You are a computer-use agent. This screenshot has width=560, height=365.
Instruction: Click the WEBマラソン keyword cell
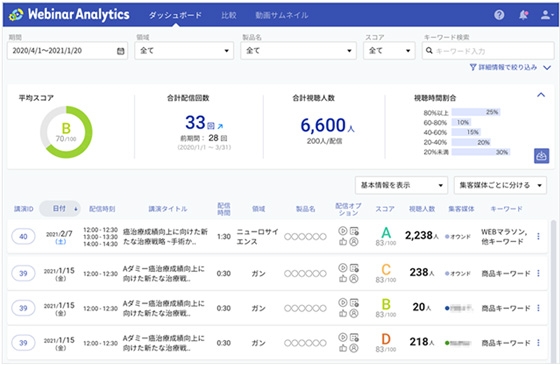(504, 236)
